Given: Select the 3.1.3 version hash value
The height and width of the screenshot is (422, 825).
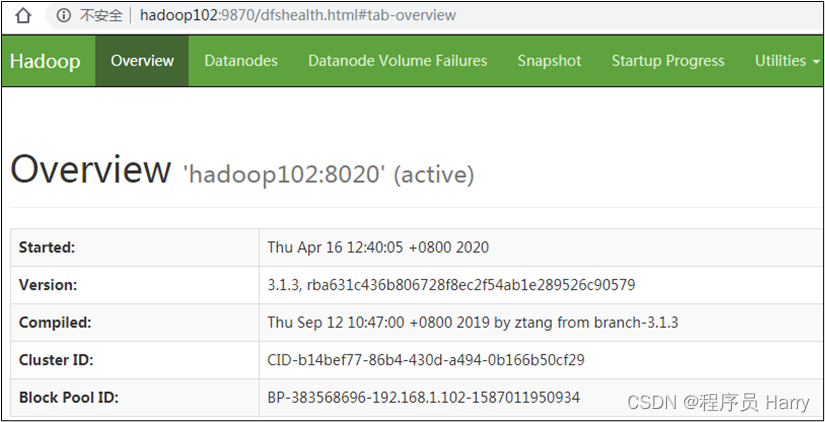Looking at the screenshot, I should [x=451, y=285].
